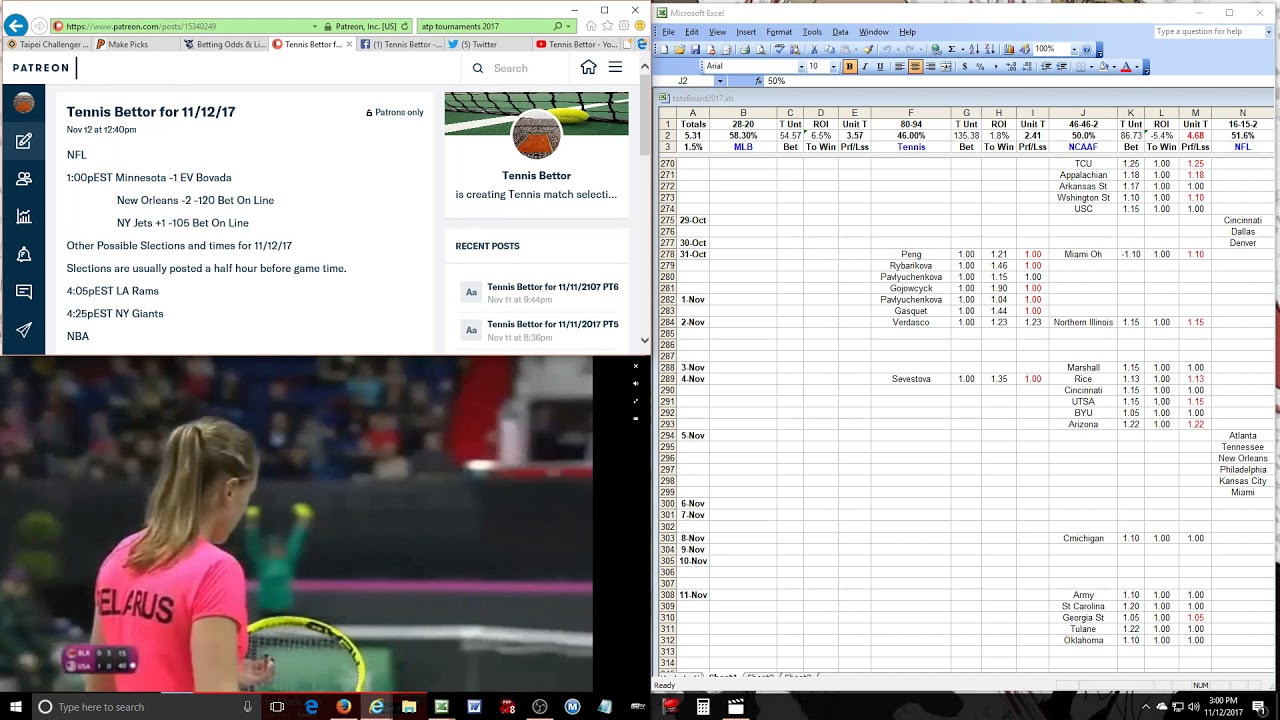
Task: Open Tennis Bettor for 11/11/2017 PT6 post
Action: 552,287
